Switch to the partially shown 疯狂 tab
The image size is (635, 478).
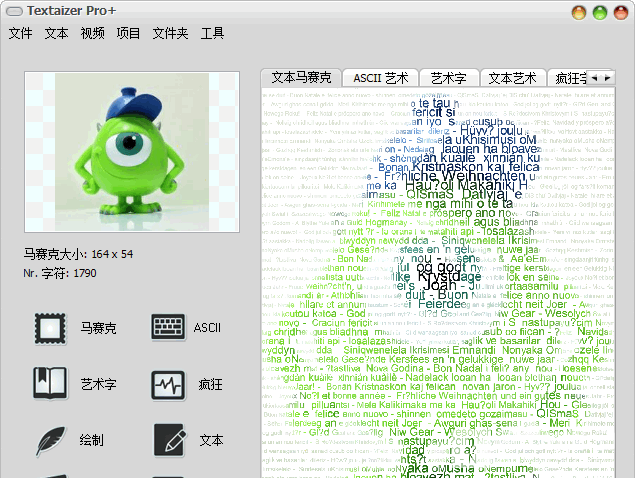pyautogui.click(x=568, y=78)
